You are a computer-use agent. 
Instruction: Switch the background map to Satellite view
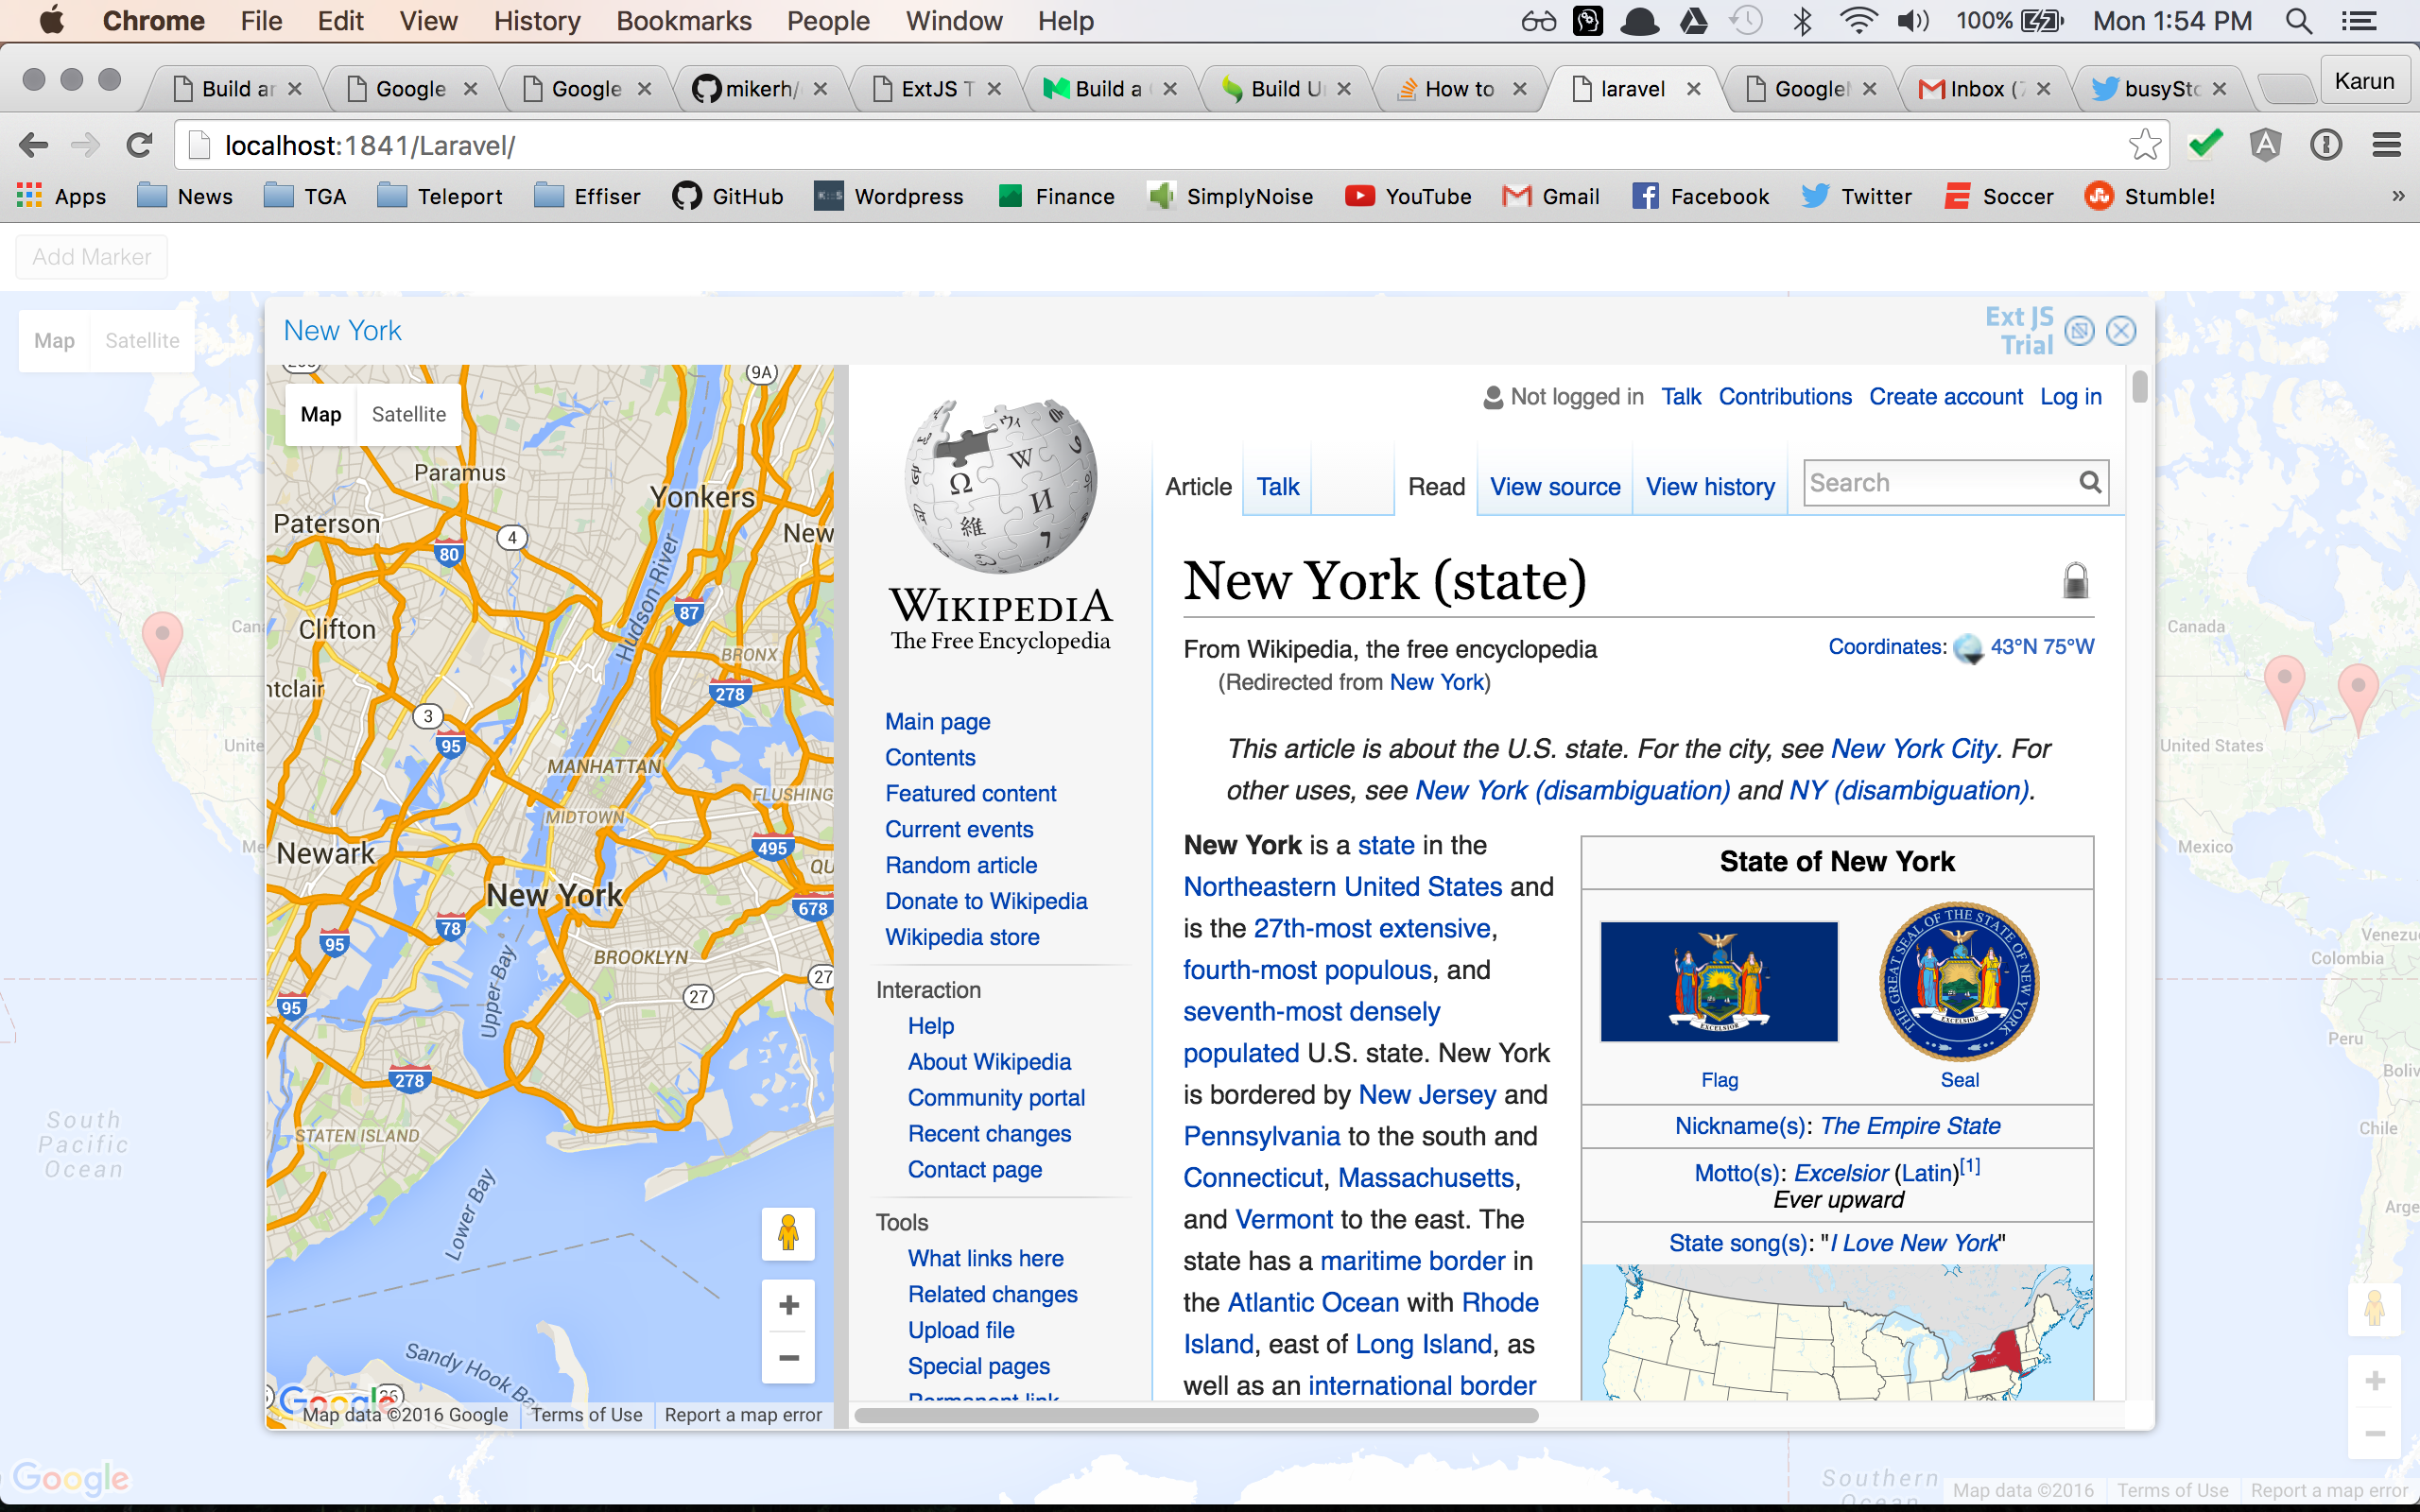142,340
